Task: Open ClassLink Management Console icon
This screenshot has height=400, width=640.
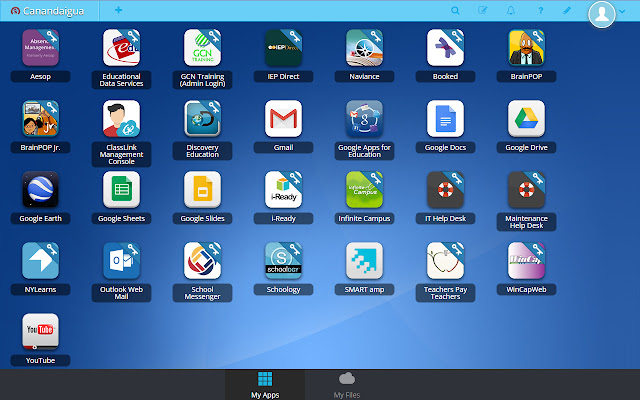Action: (x=121, y=118)
